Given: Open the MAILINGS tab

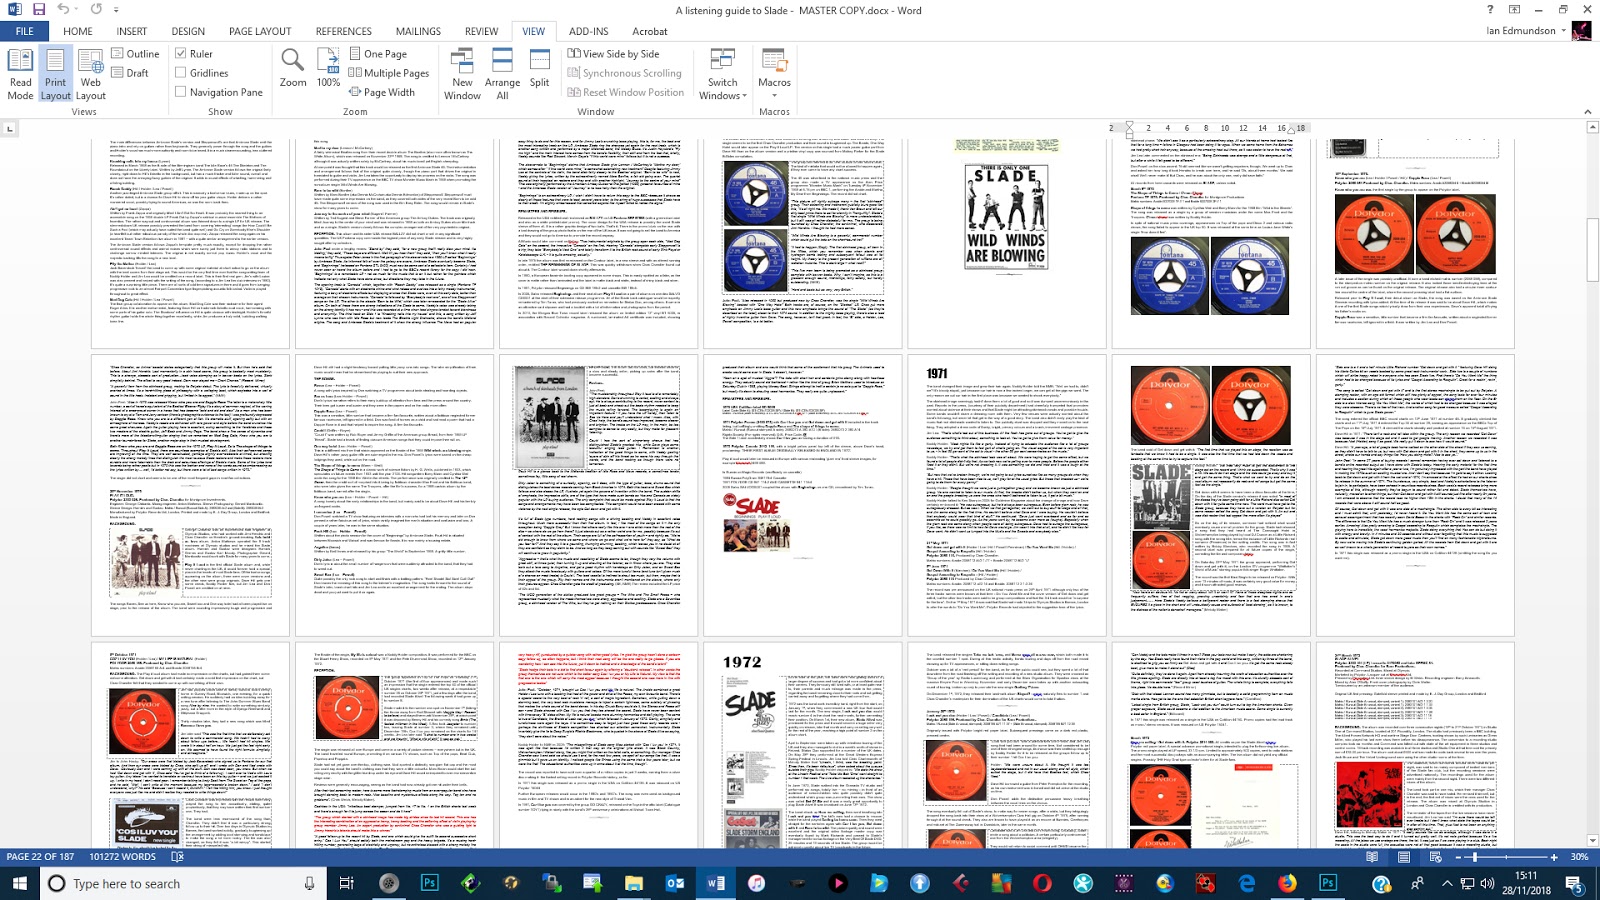Looking at the screenshot, I should pos(418,31).
